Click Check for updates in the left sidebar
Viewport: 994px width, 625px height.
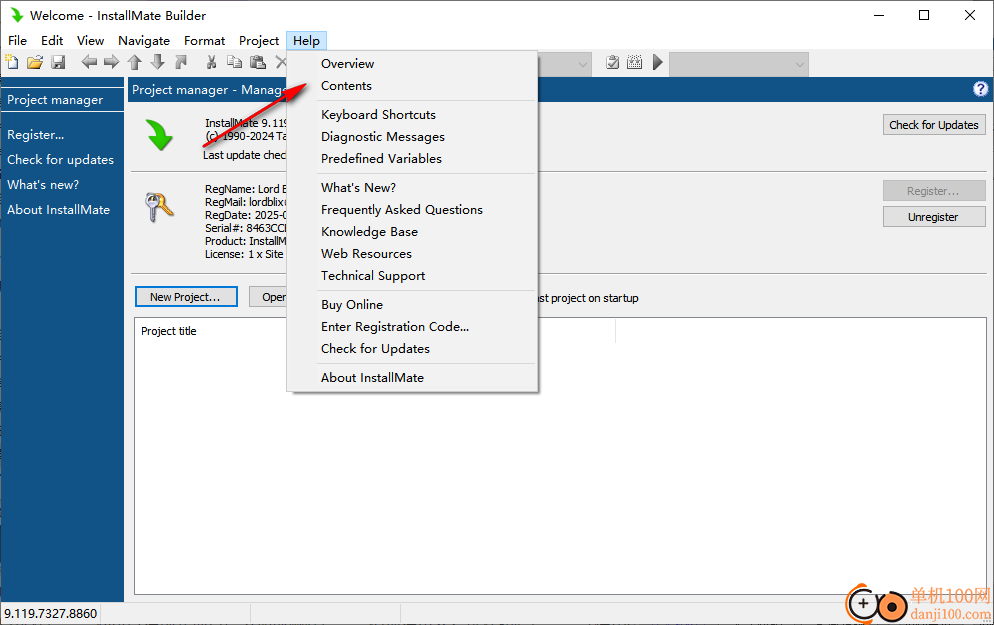(x=60, y=160)
